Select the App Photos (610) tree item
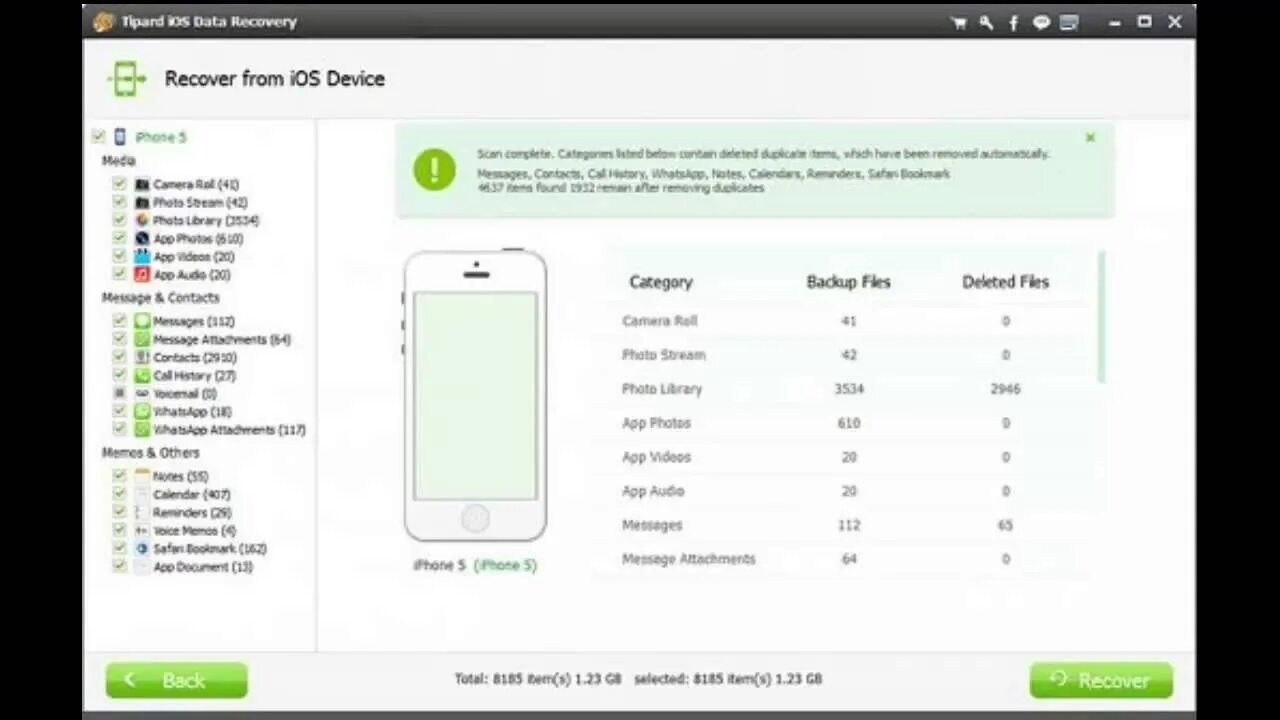Viewport: 1280px width, 720px height. tap(198, 239)
